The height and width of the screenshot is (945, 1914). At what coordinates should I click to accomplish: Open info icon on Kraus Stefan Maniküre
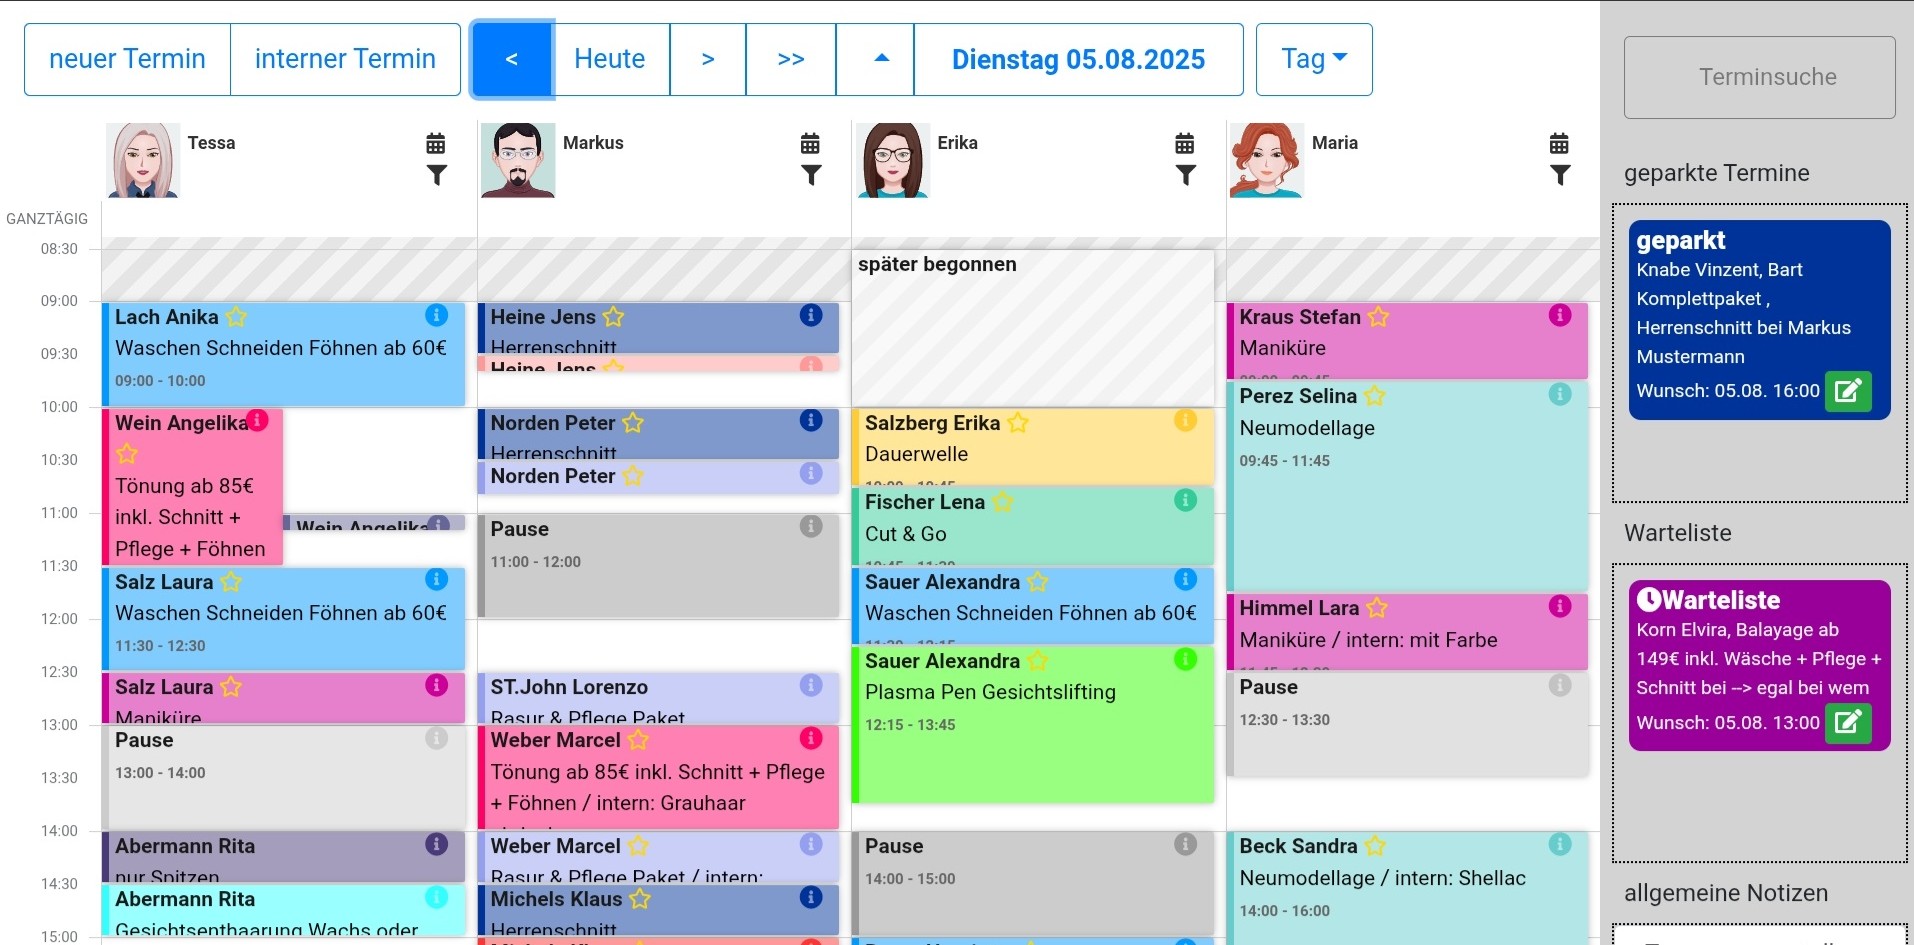pos(1560,315)
